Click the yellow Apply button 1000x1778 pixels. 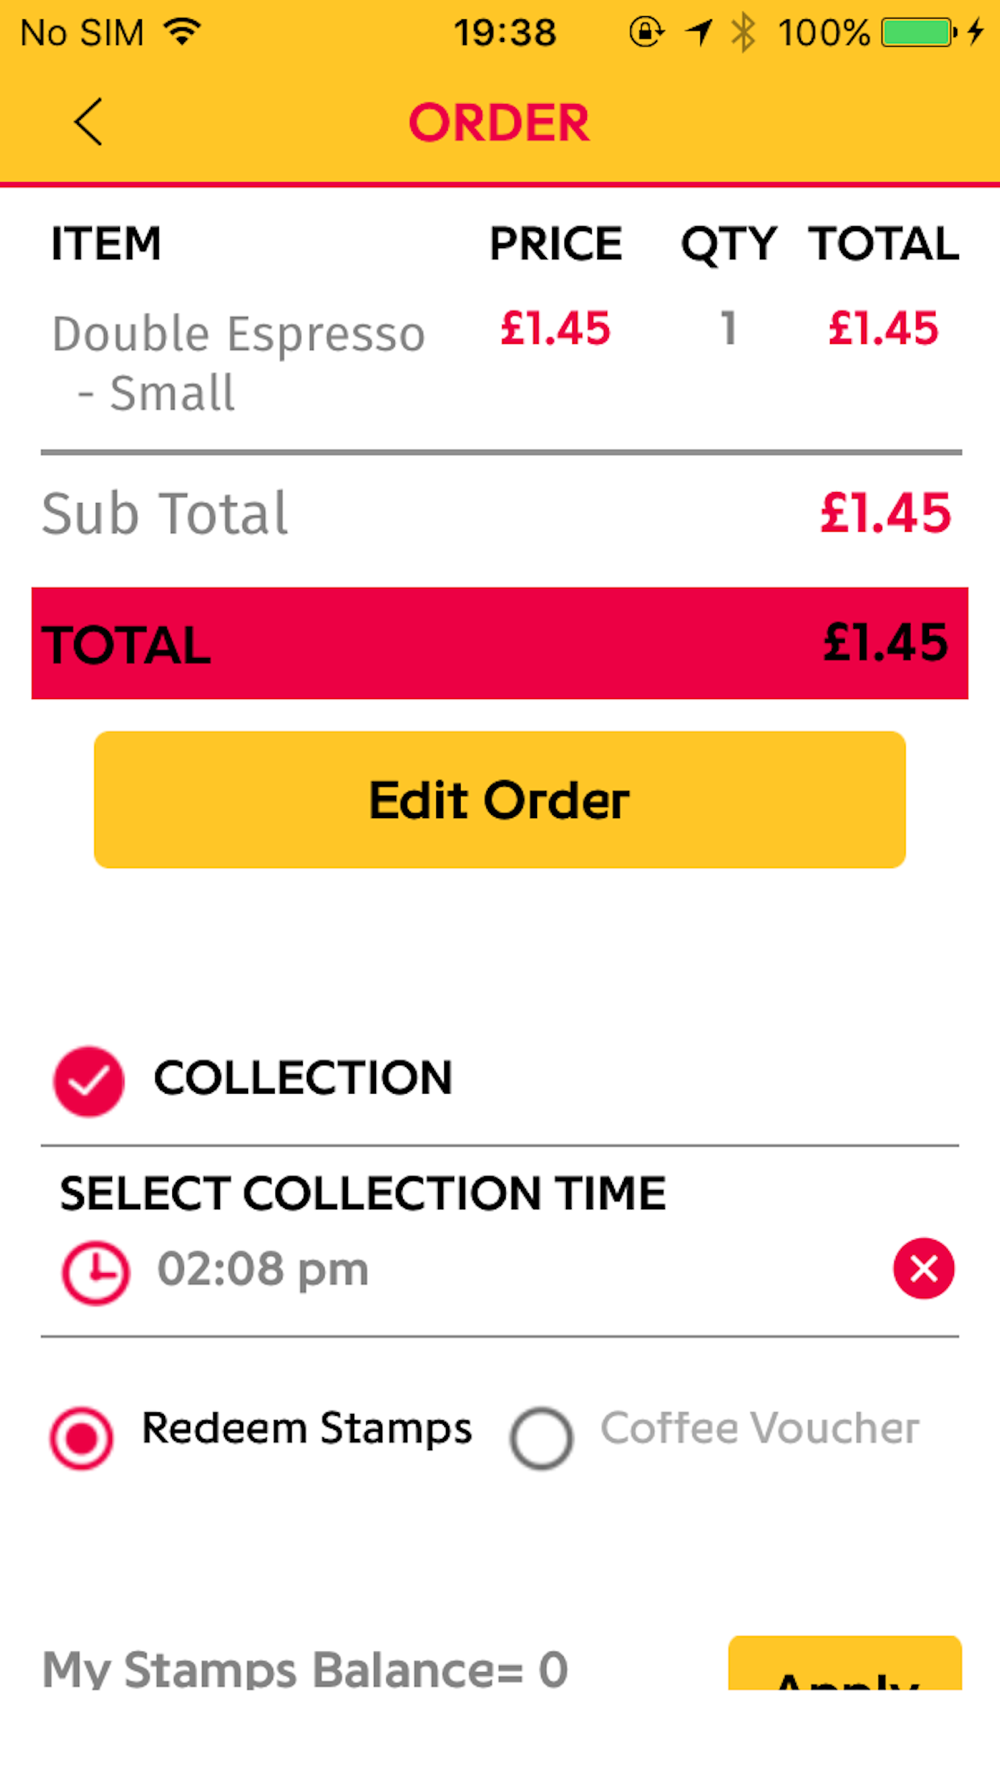pos(845,1663)
